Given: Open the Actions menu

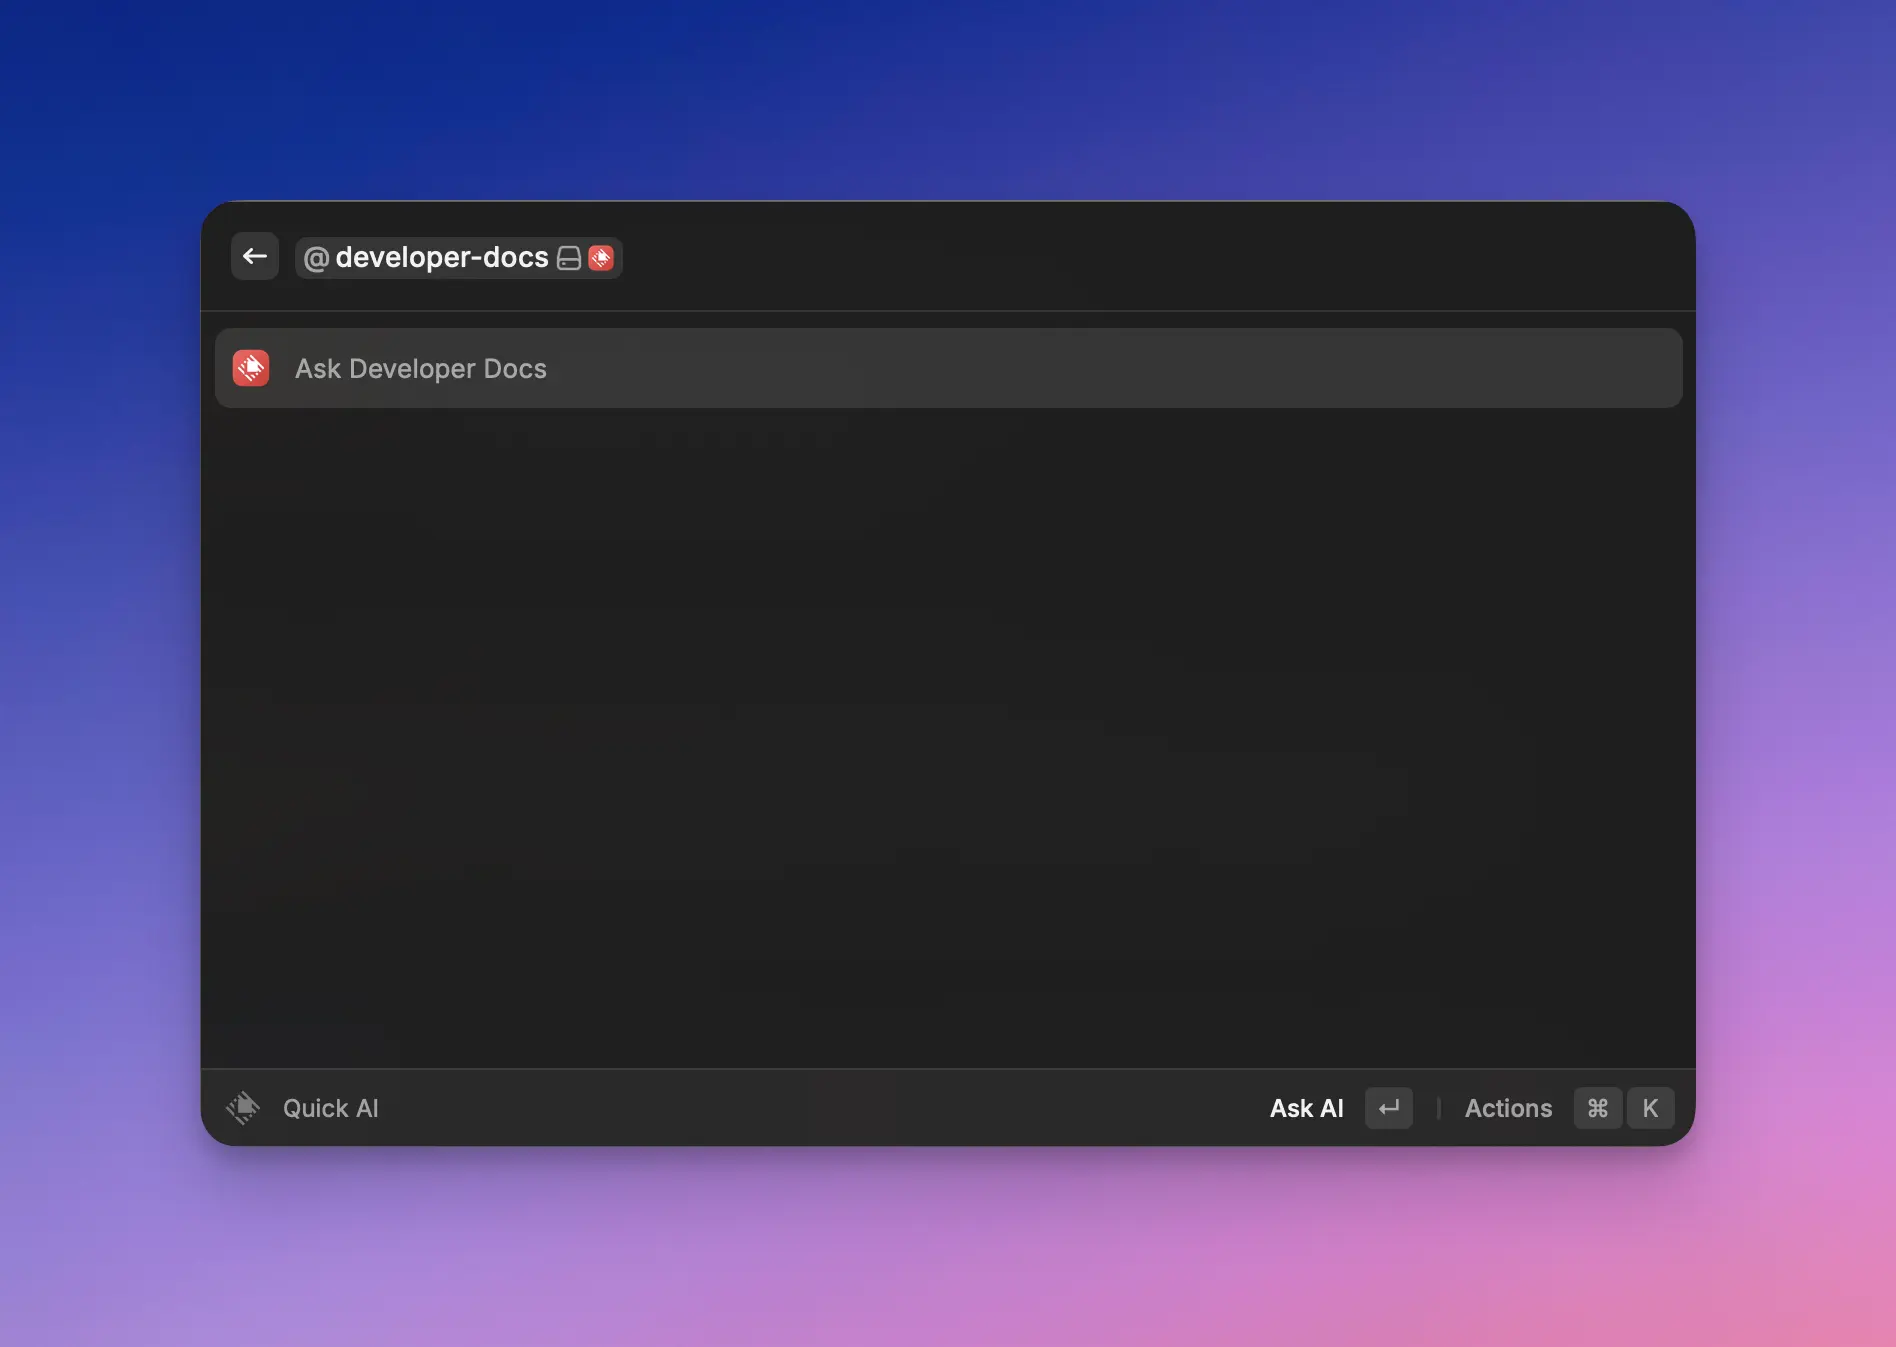Looking at the screenshot, I should (1508, 1108).
